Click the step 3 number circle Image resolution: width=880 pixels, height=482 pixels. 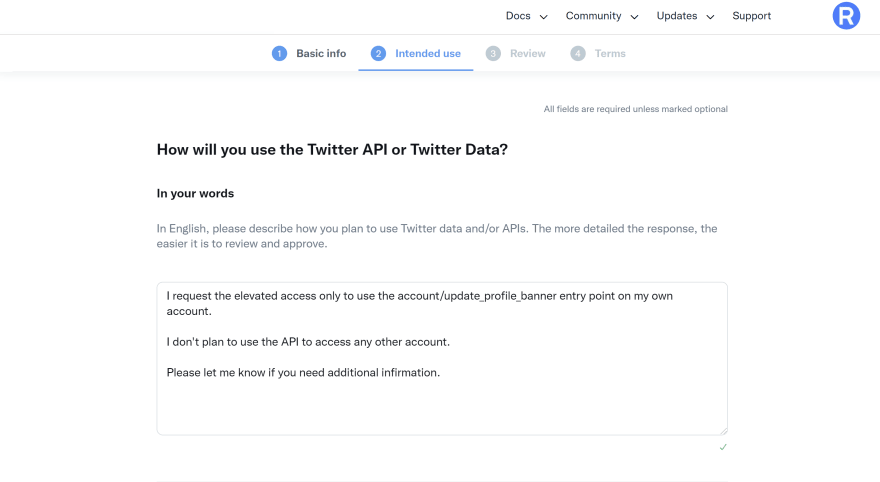[493, 53]
